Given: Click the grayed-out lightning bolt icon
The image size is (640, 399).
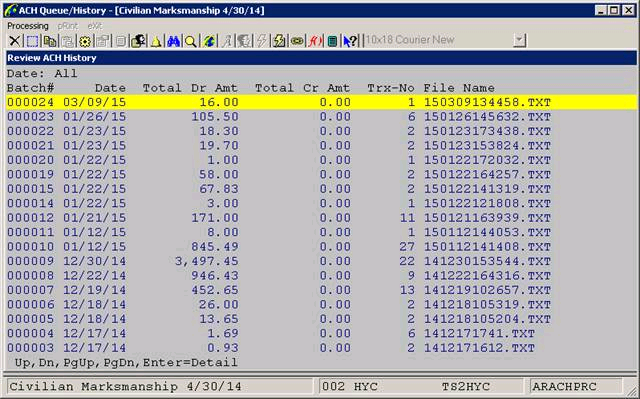Looking at the screenshot, I should point(262,41).
